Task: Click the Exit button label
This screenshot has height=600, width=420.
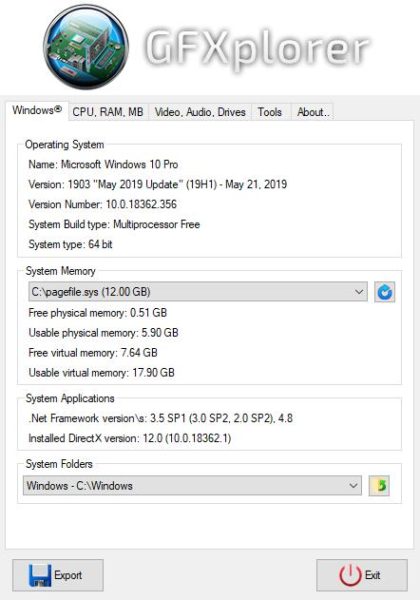Action: pyautogui.click(x=373, y=575)
